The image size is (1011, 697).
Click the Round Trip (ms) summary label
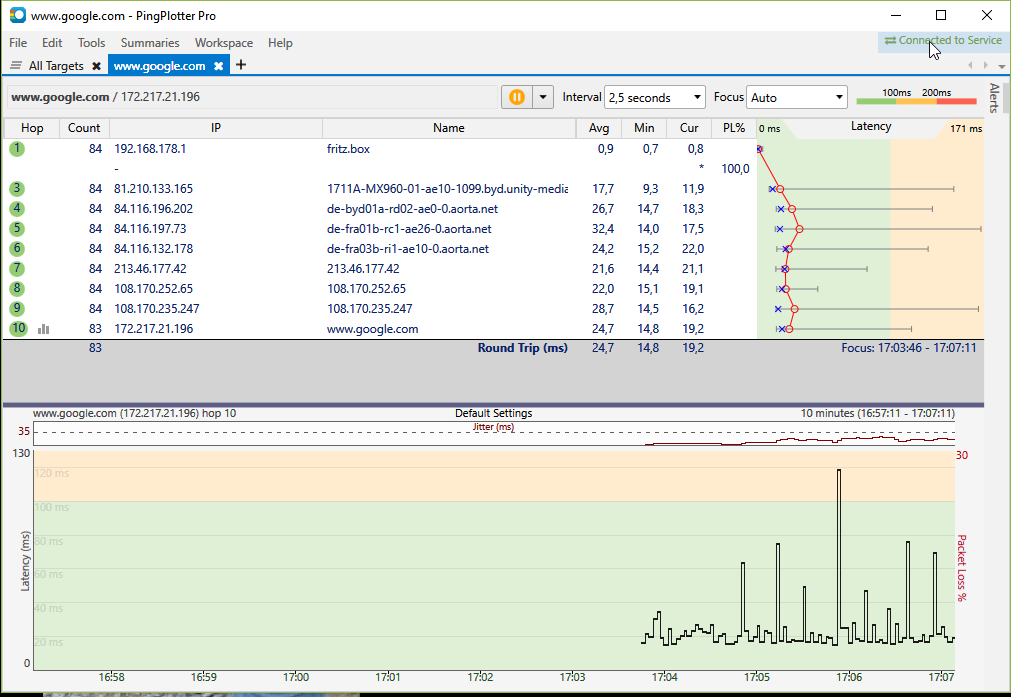point(522,348)
